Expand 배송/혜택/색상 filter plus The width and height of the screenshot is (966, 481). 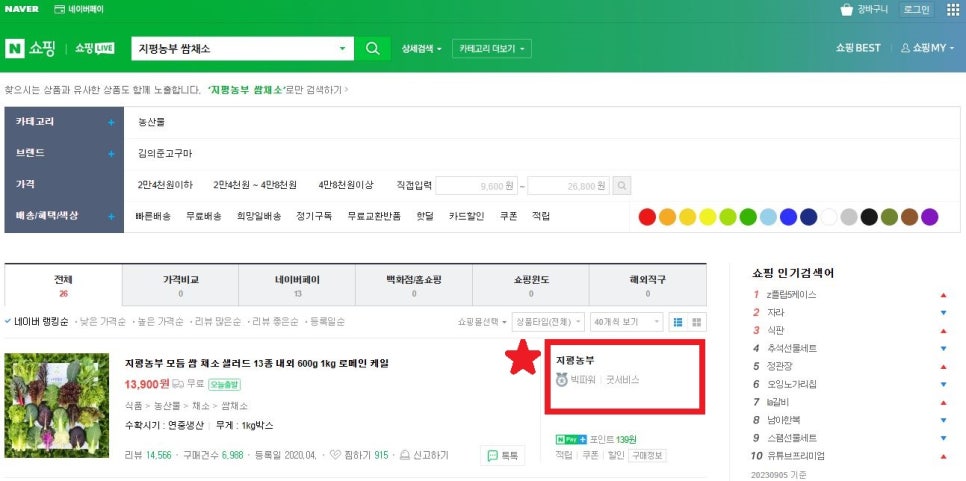tap(111, 217)
